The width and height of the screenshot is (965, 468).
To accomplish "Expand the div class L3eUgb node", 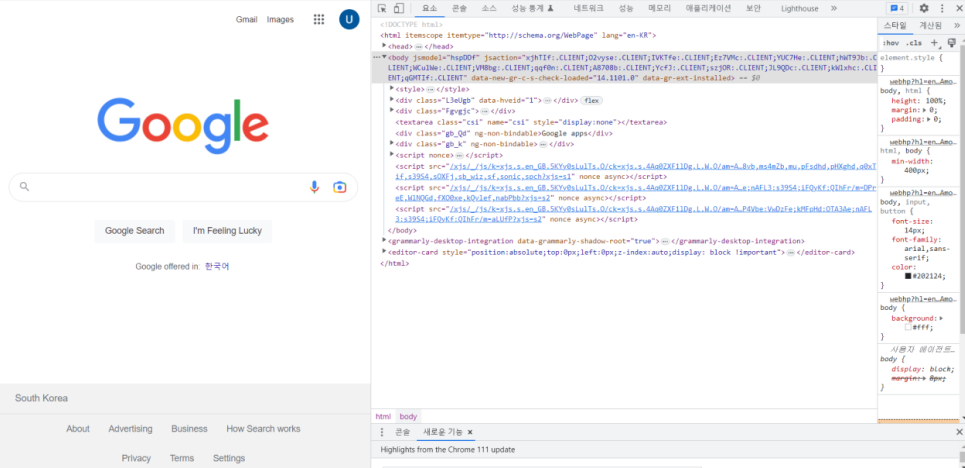I will (x=392, y=100).
